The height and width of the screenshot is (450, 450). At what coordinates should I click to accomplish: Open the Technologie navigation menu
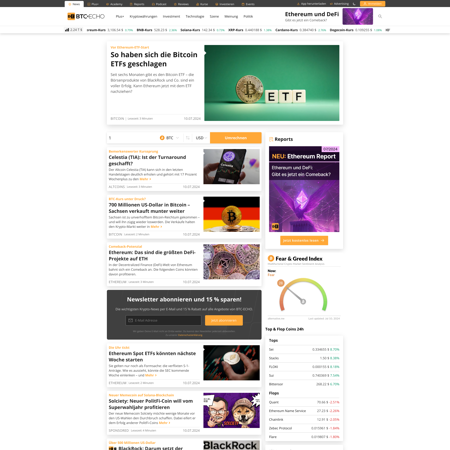tap(195, 16)
